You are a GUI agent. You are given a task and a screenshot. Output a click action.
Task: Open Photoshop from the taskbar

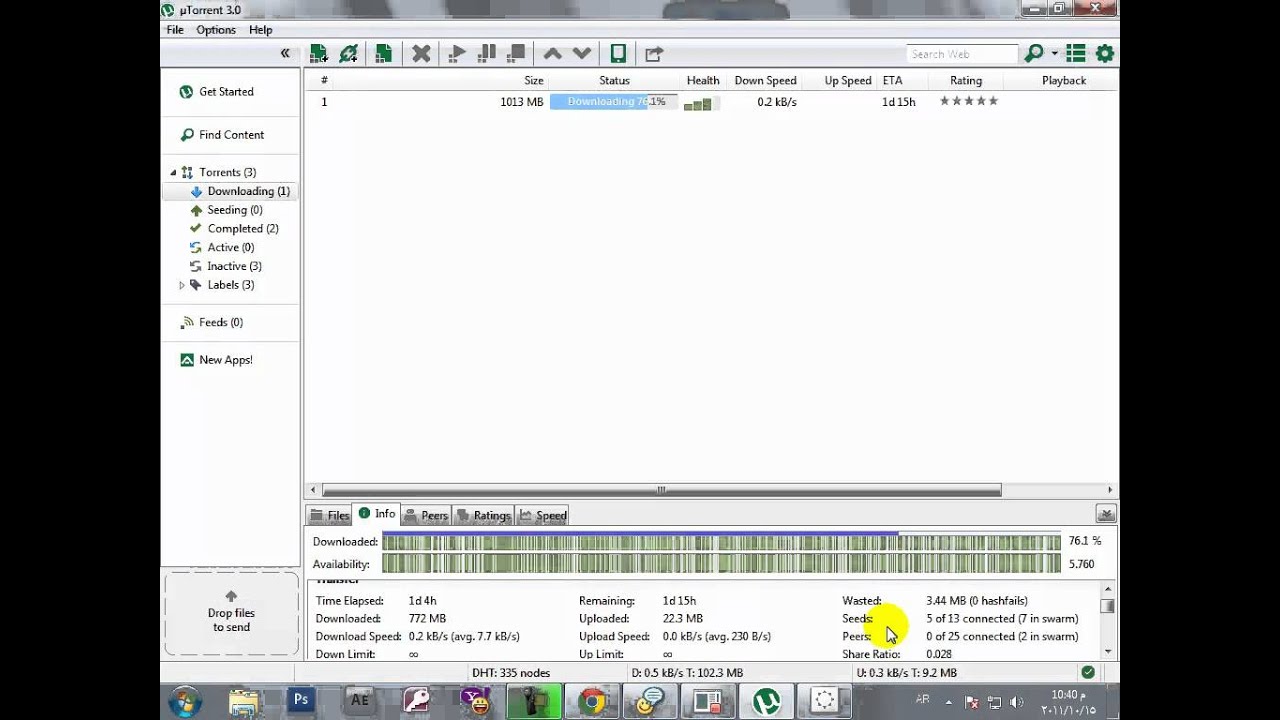301,701
